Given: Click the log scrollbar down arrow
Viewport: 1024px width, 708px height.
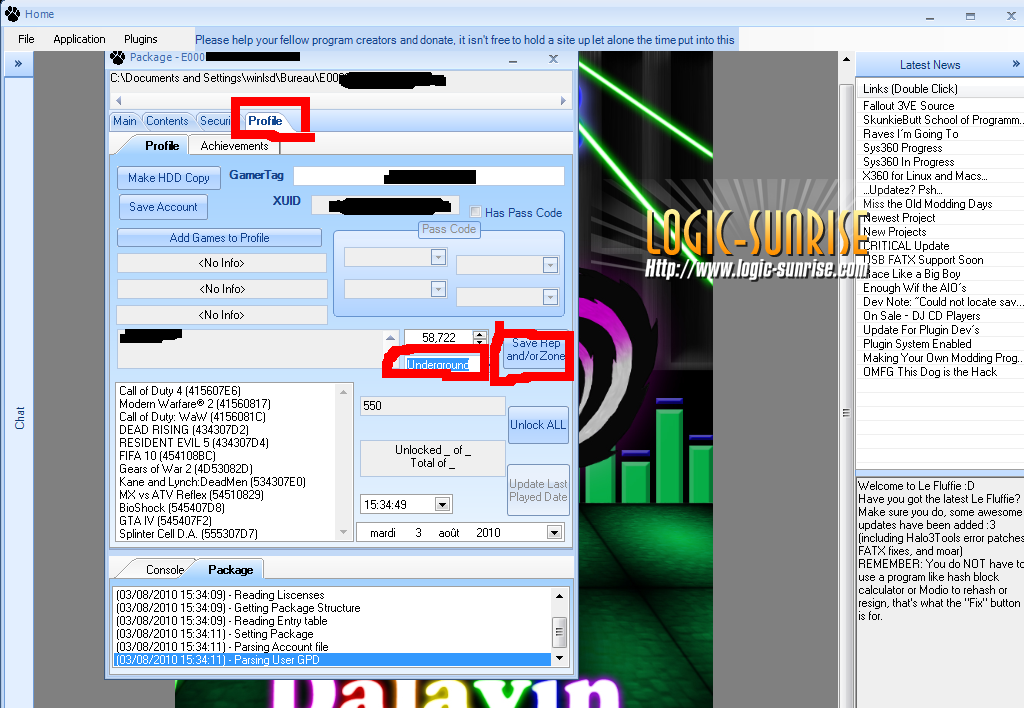Looking at the screenshot, I should point(559,658).
